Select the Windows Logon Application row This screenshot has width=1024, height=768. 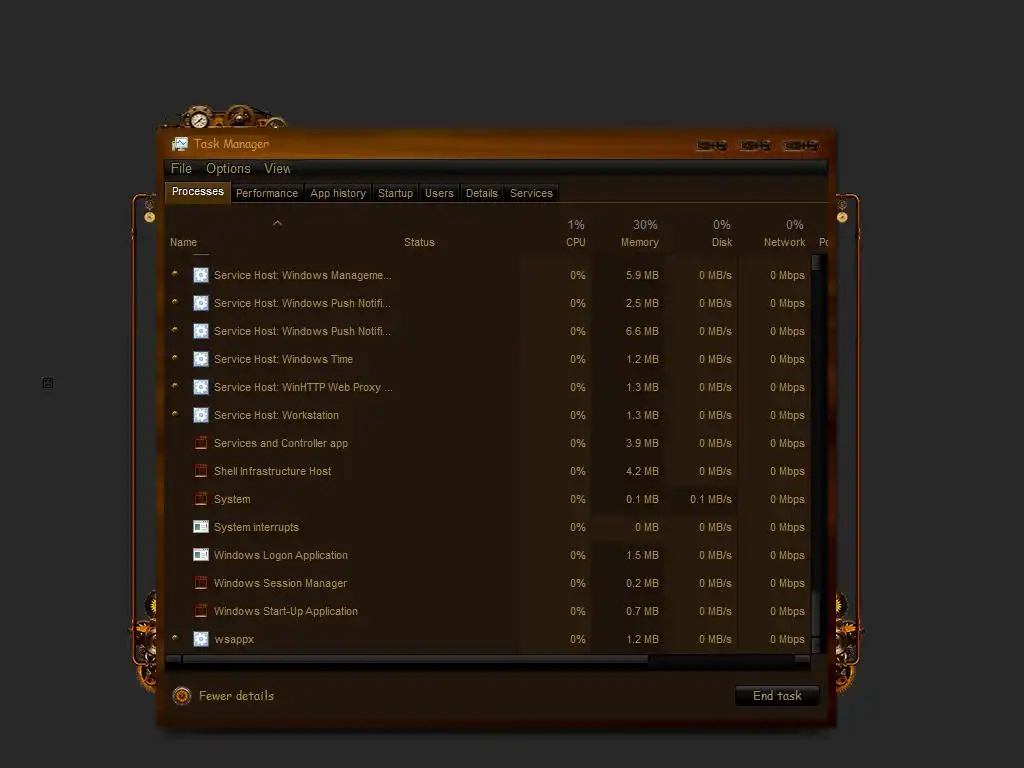click(x=488, y=555)
